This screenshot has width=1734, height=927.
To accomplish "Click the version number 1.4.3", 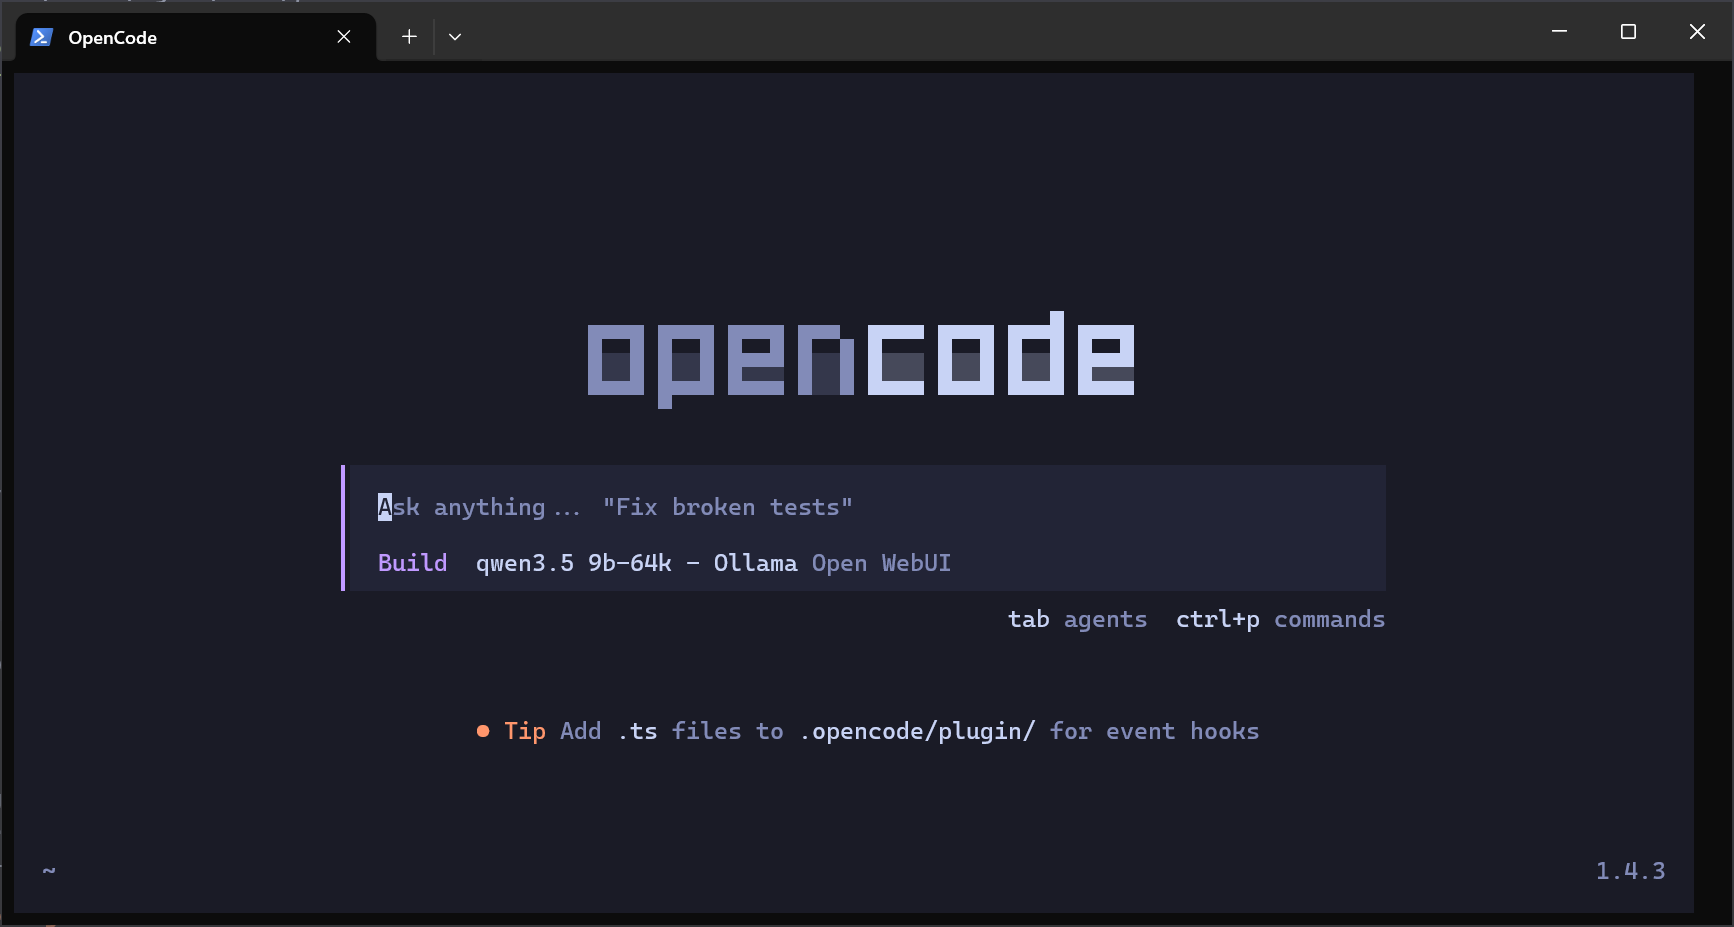I will [x=1630, y=871].
